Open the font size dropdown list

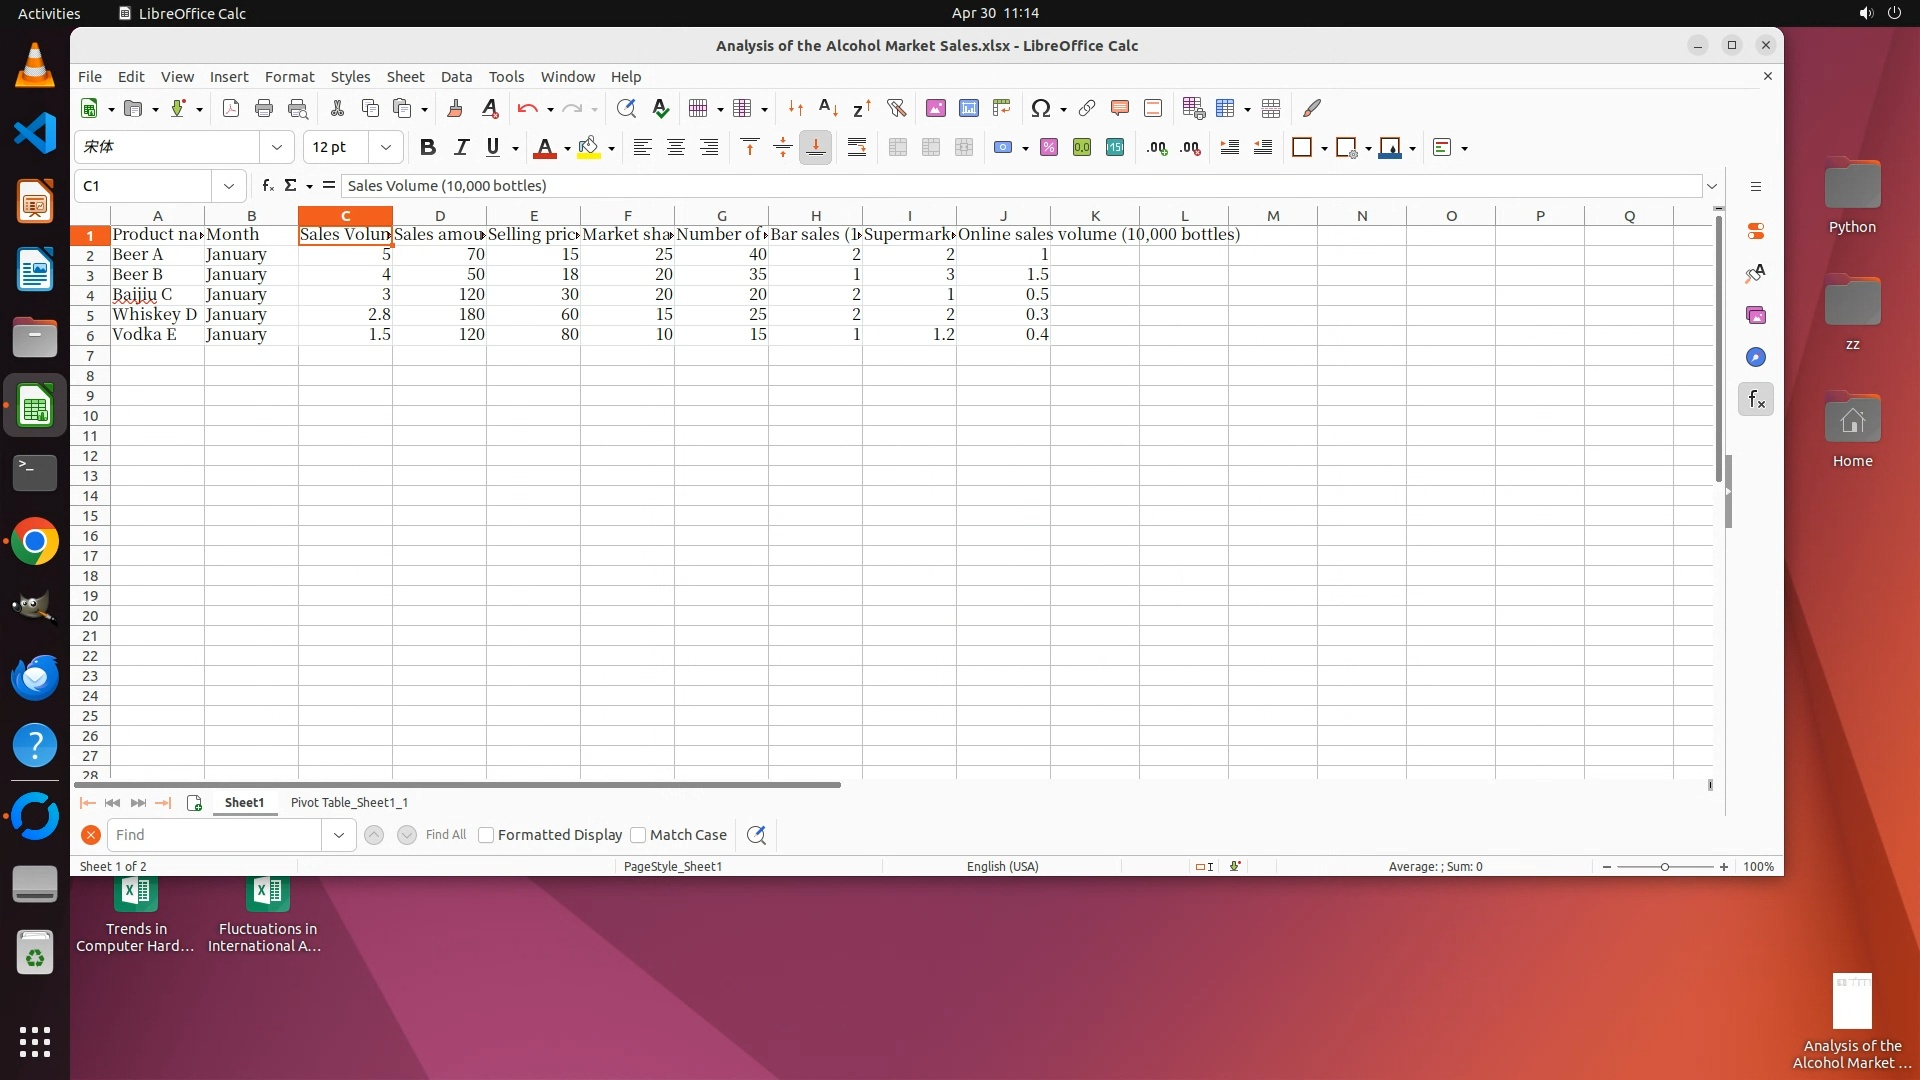pos(385,147)
